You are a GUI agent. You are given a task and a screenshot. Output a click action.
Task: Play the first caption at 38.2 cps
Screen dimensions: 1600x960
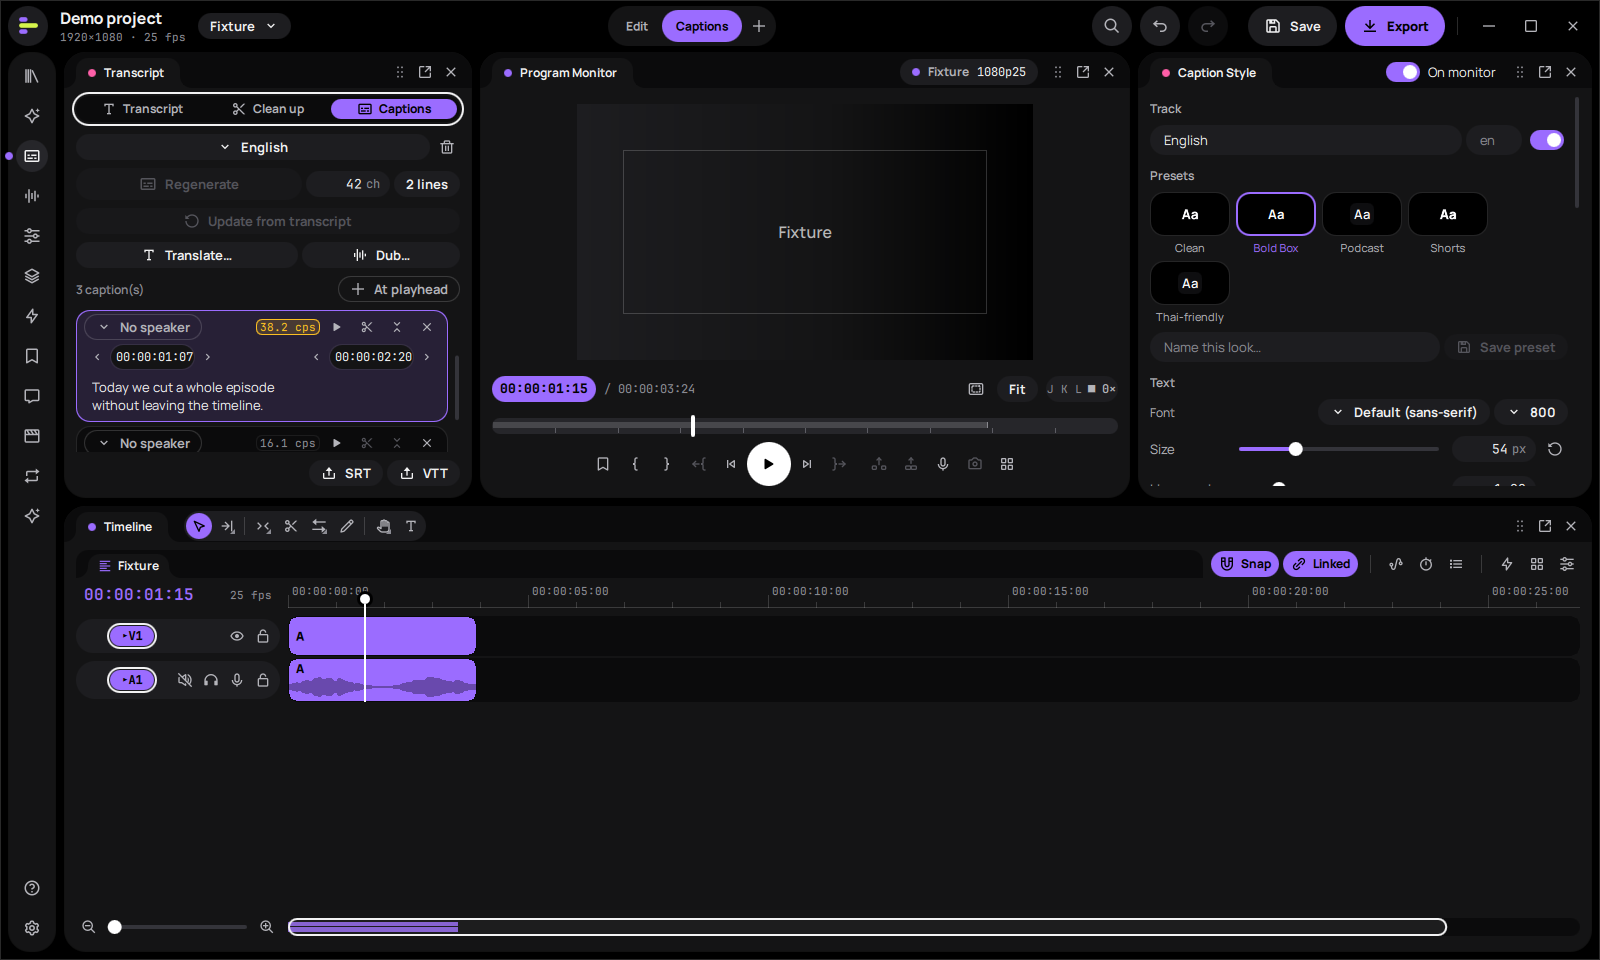(337, 327)
